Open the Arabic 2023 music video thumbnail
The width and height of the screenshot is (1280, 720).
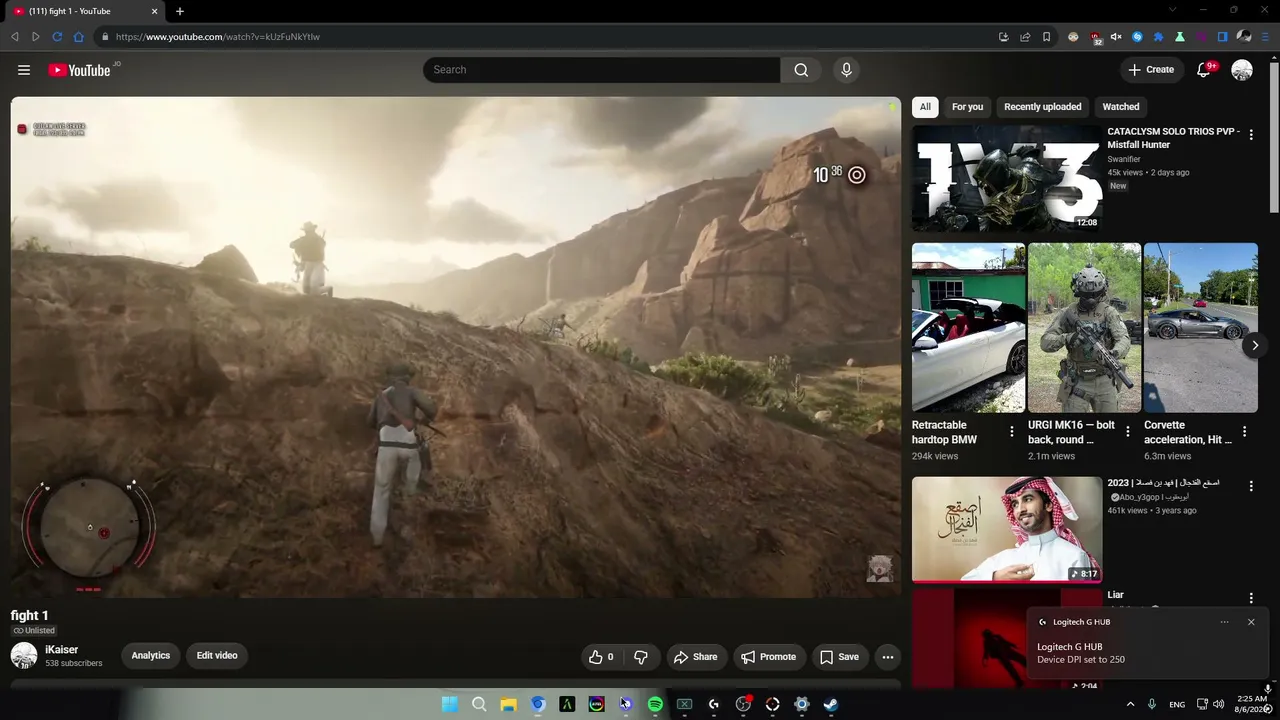[1006, 529]
